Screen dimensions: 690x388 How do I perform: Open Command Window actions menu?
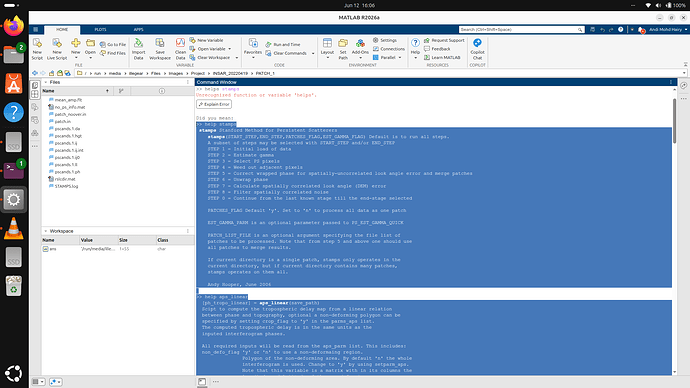[x=671, y=82]
